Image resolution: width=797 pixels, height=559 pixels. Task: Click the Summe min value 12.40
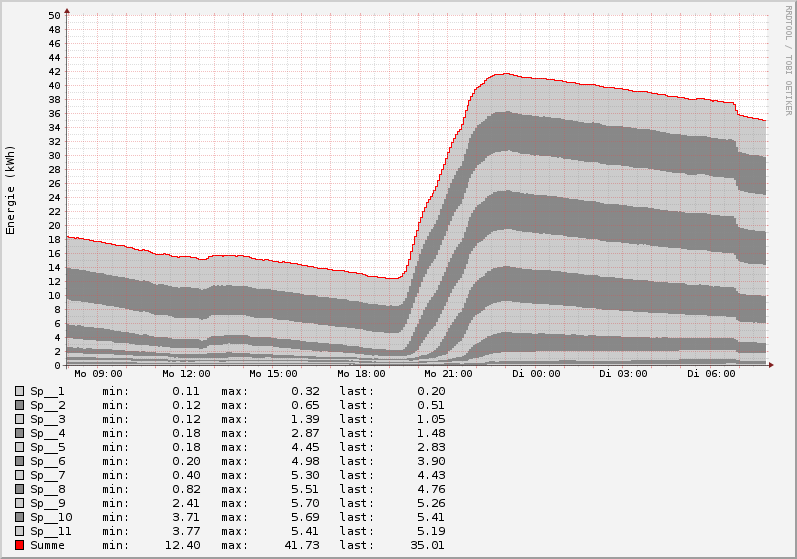pos(183,545)
